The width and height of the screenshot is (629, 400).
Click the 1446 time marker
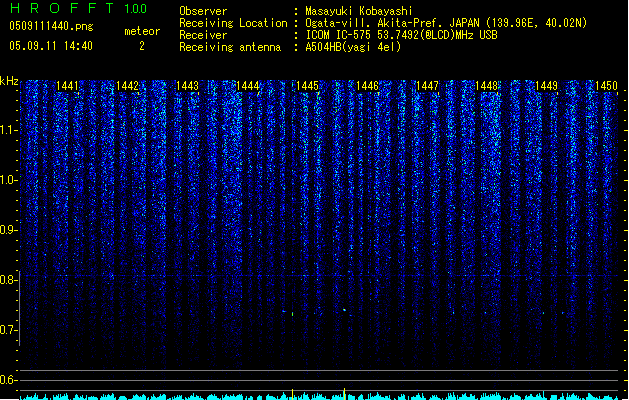tap(367, 86)
